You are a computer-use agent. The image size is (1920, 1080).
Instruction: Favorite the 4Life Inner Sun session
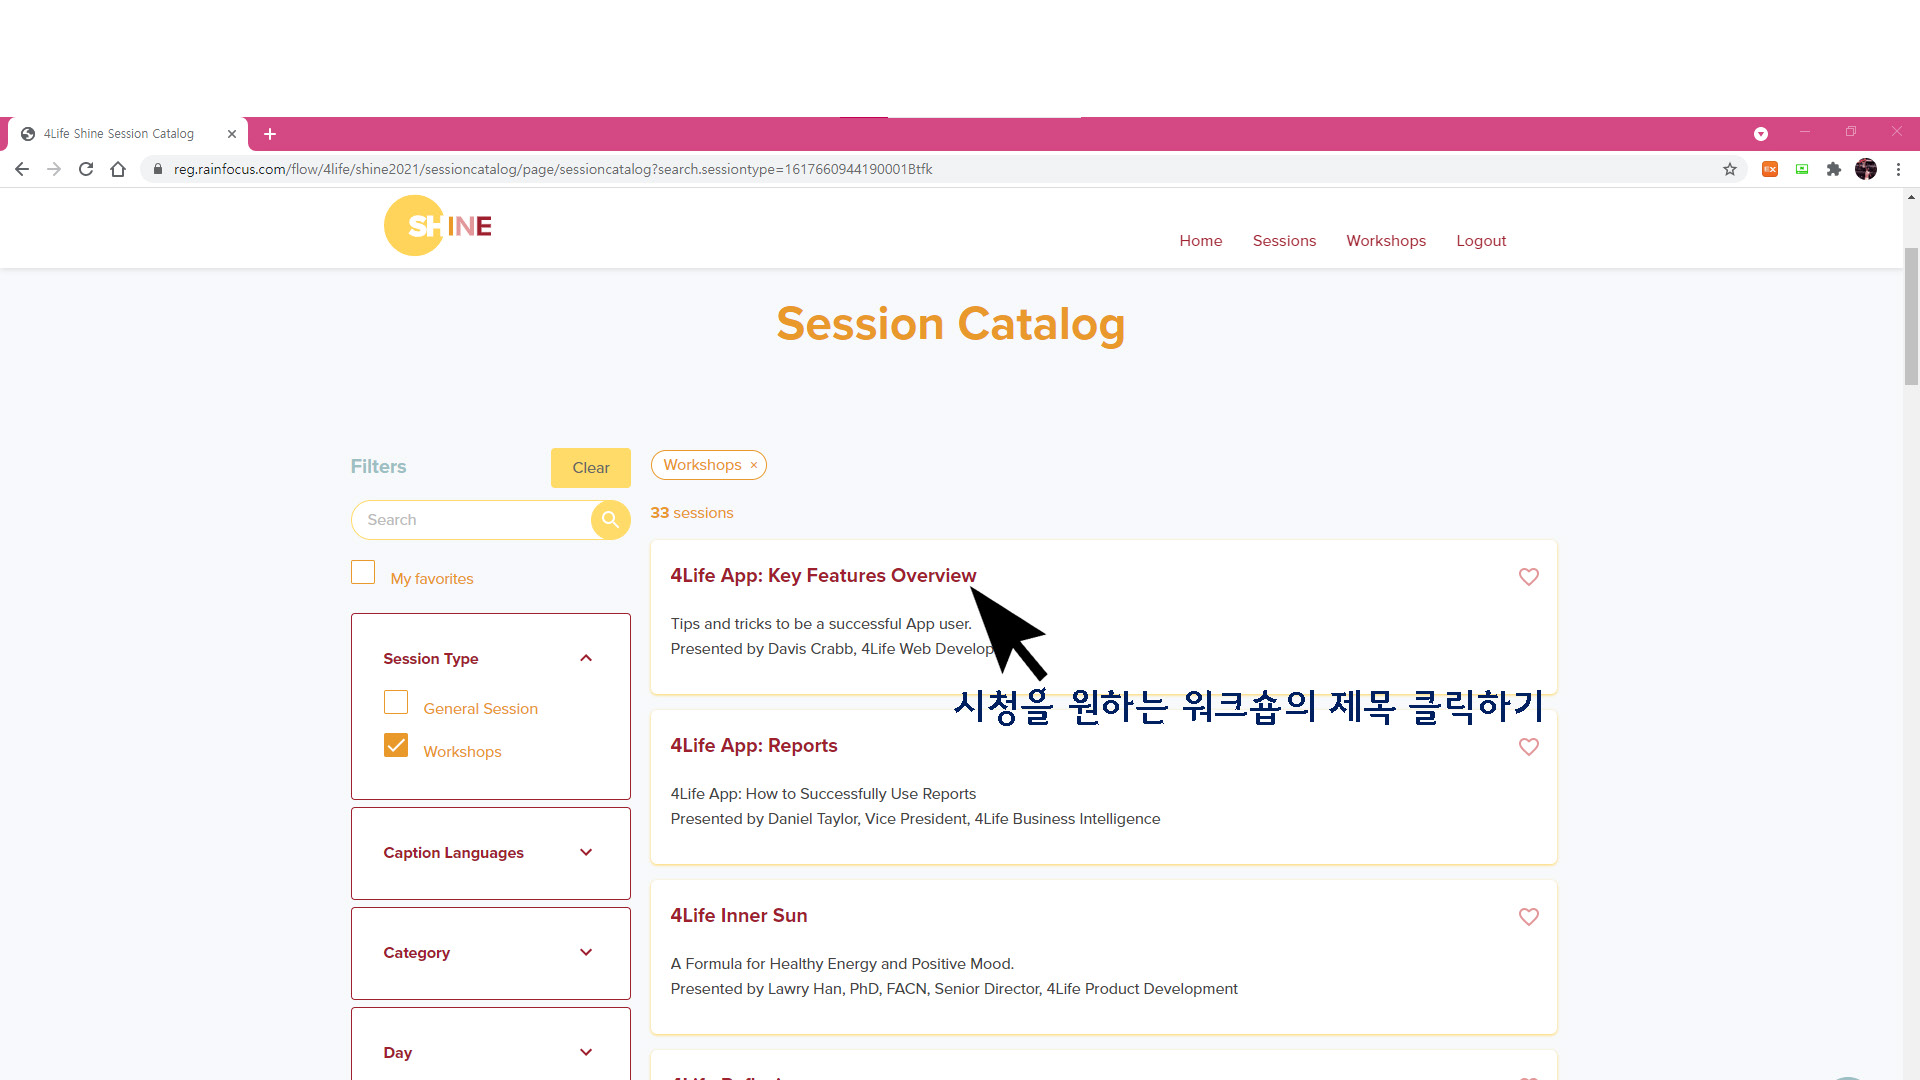point(1528,916)
